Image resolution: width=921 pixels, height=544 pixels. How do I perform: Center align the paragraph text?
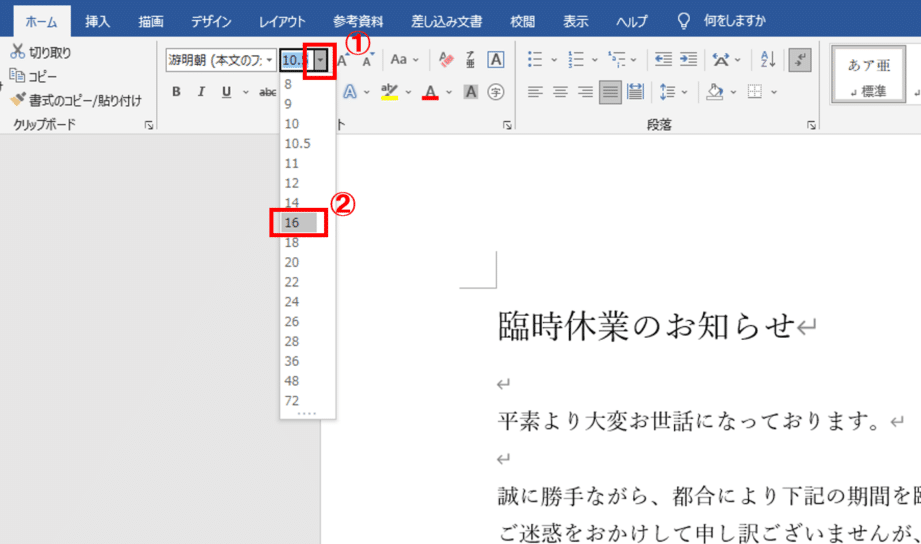(x=560, y=92)
